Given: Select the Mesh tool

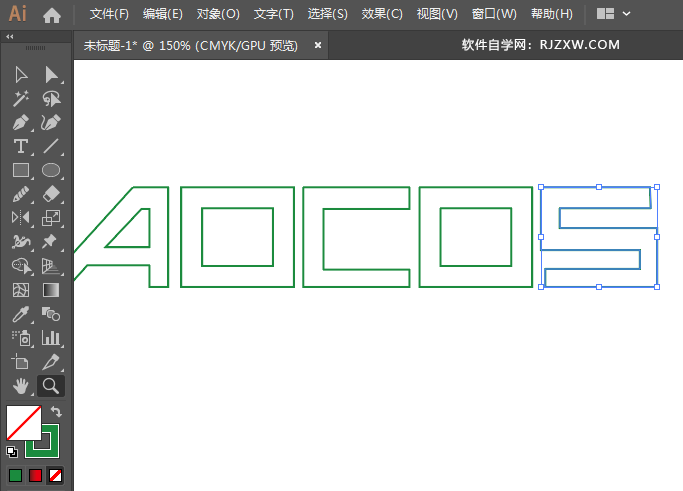Looking at the screenshot, I should pyautogui.click(x=21, y=290).
